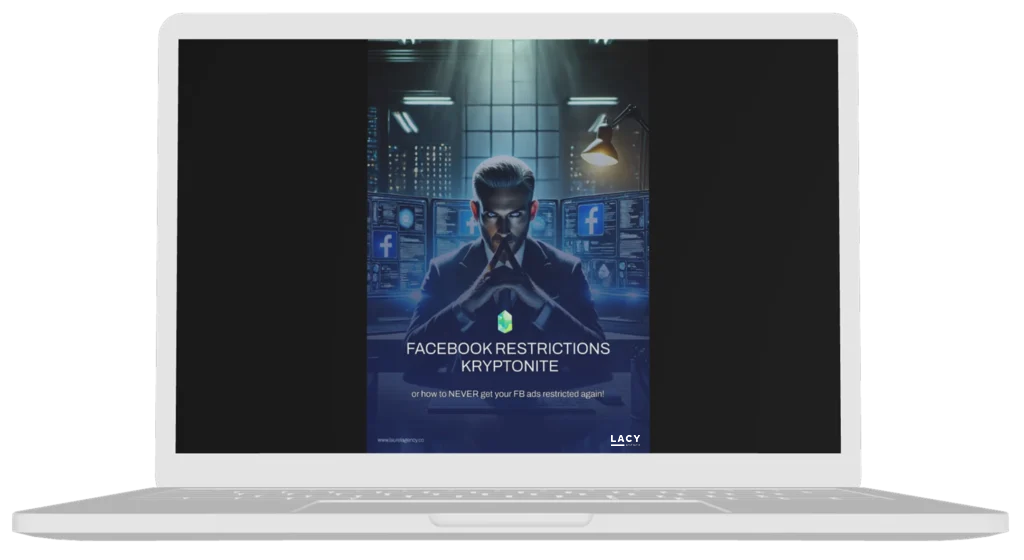This screenshot has height=560, width=1024.
Task: Click the 'or how to NEVER get your FB ads restricted again!' subtitle
Action: pos(507,394)
